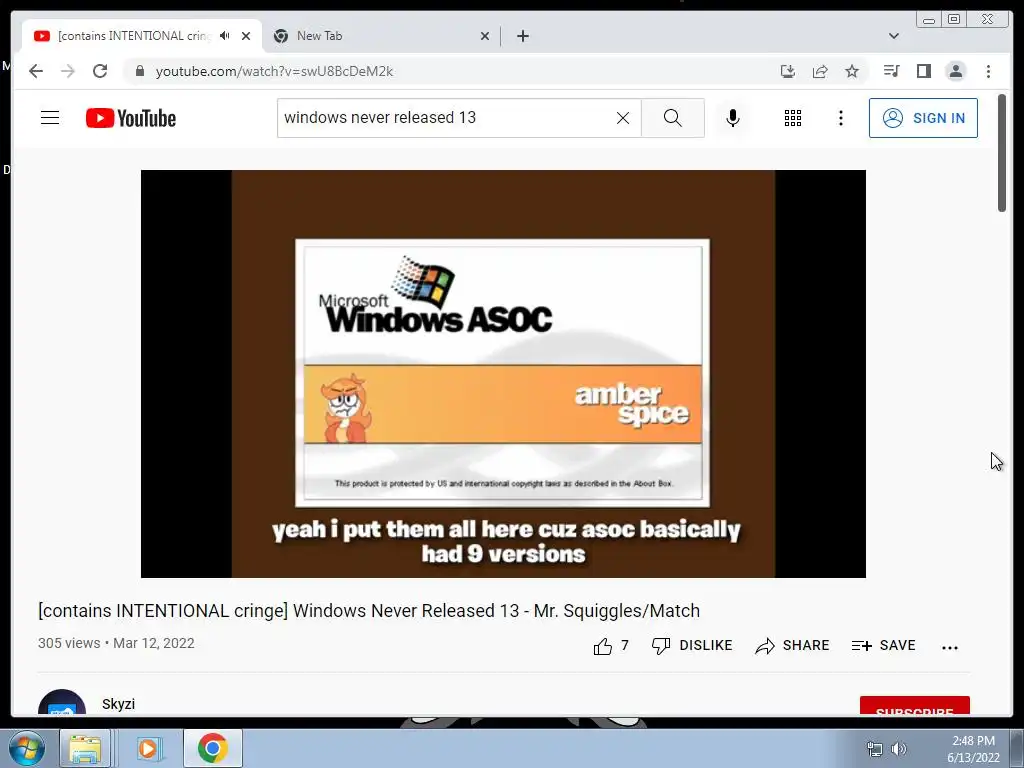Click the browser forward arrow

pos(68,71)
